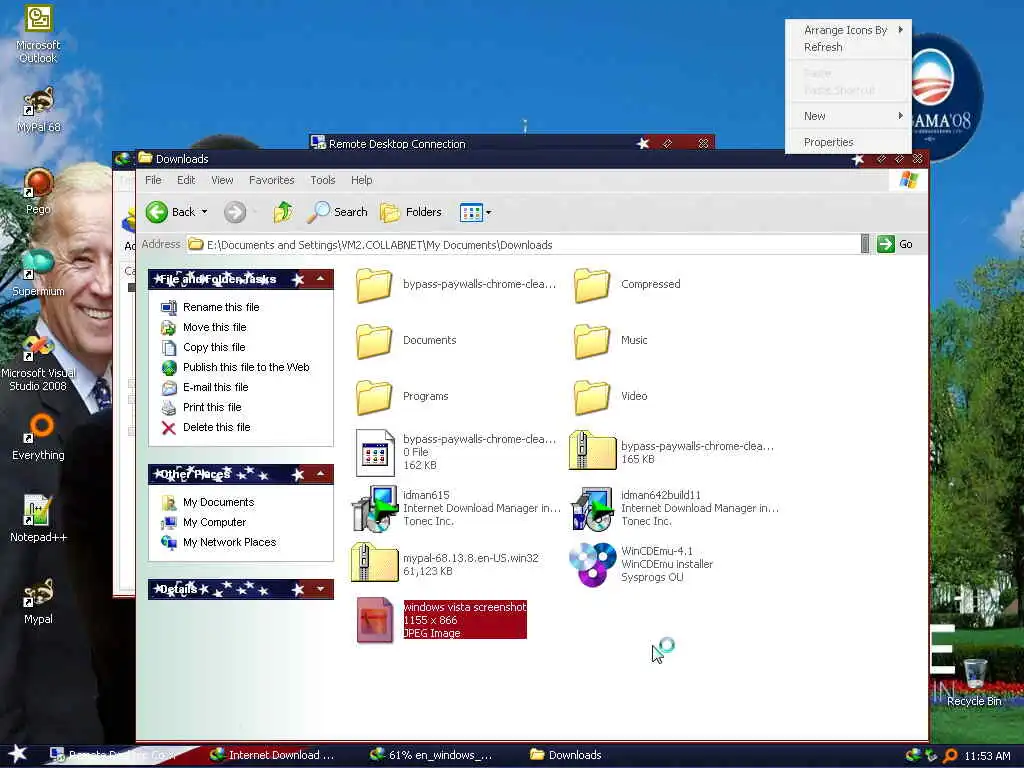Screen dimensions: 1024x768
Task: Select the bypass-paywalls-chrome-clea folder icon
Action: click(374, 285)
